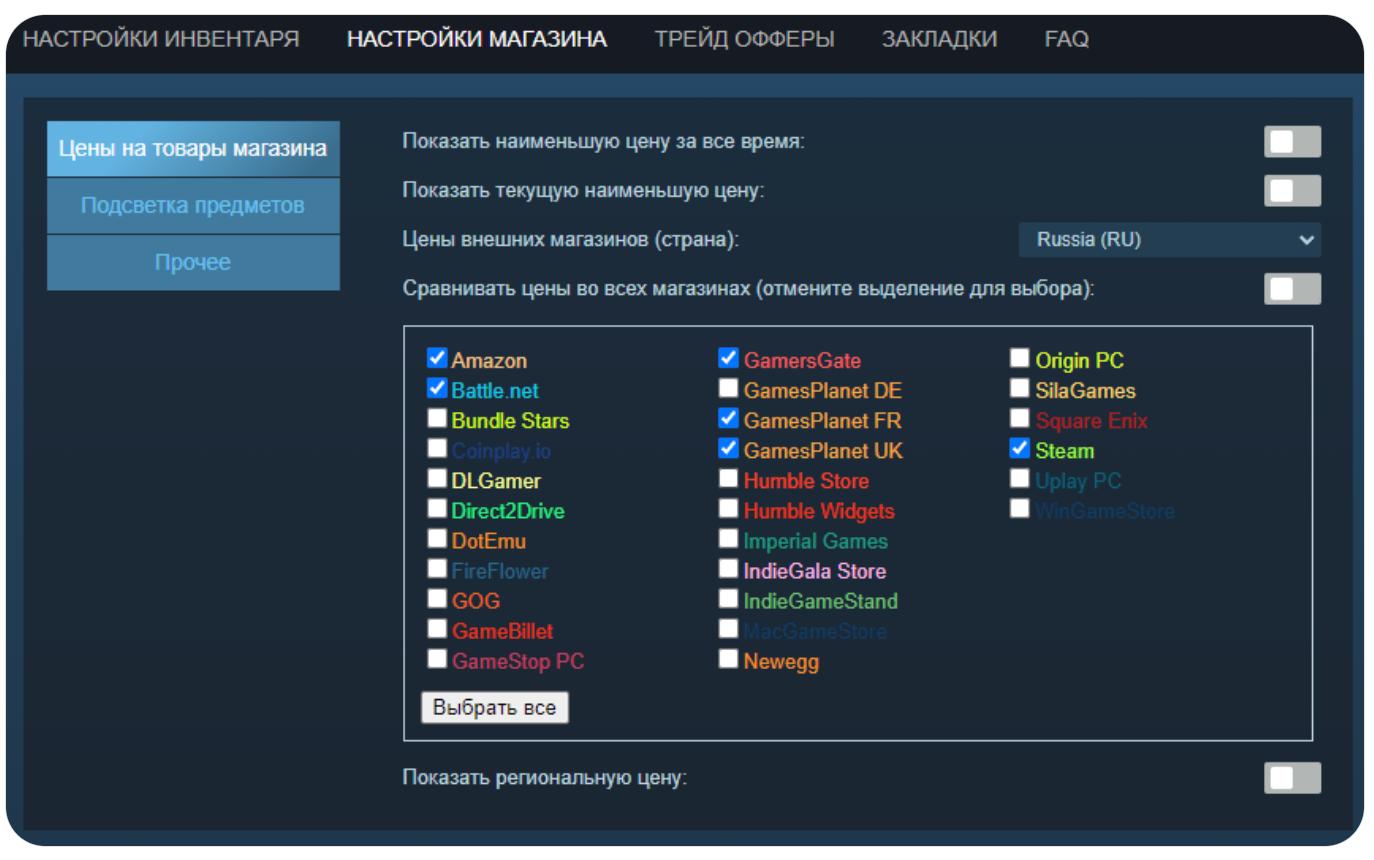This screenshot has height=860, width=1374.
Task: Click the Выбрать все button
Action: coord(495,708)
